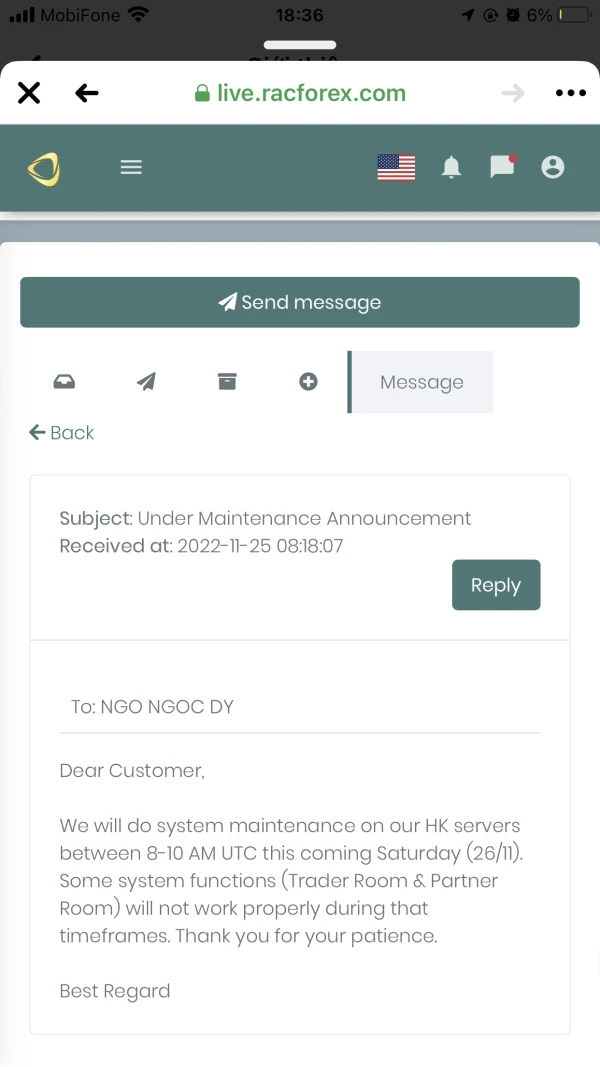Tap the sheet drag handle at top
This screenshot has height=1067, width=600.
point(300,45)
